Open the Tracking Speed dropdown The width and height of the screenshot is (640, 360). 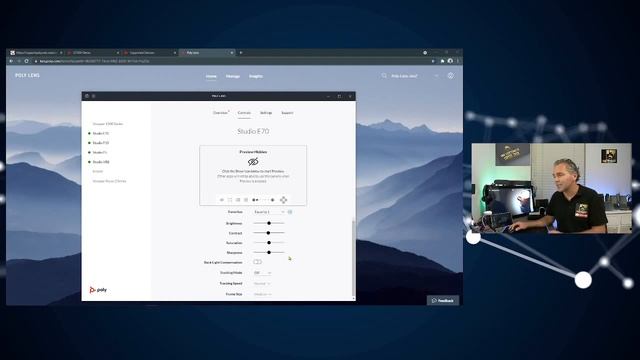pyautogui.click(x=262, y=283)
